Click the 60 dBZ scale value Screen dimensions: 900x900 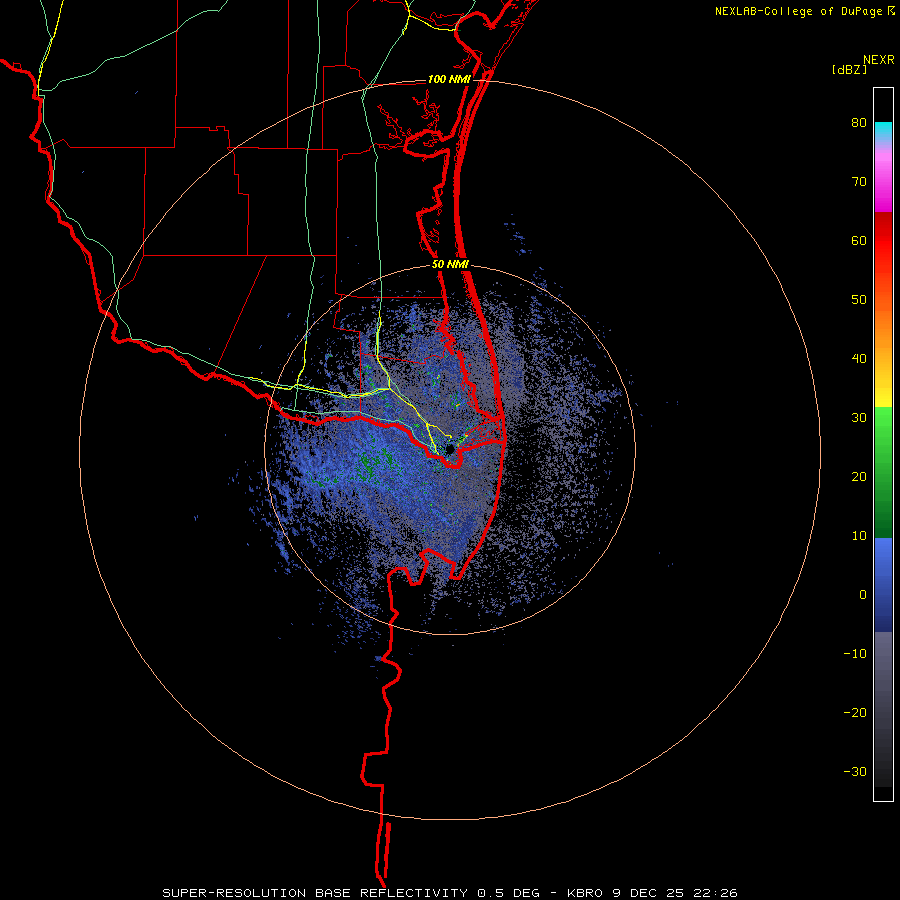(859, 240)
